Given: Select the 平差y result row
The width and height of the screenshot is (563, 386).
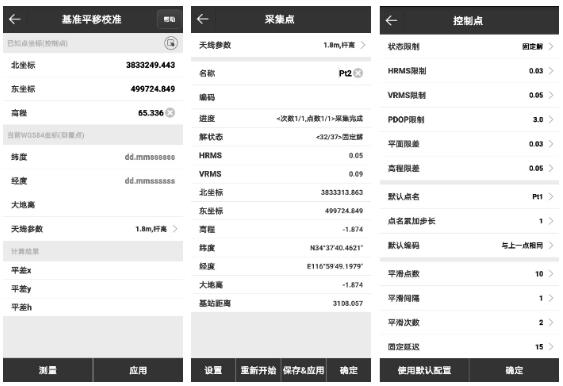Looking at the screenshot, I should (93, 289).
